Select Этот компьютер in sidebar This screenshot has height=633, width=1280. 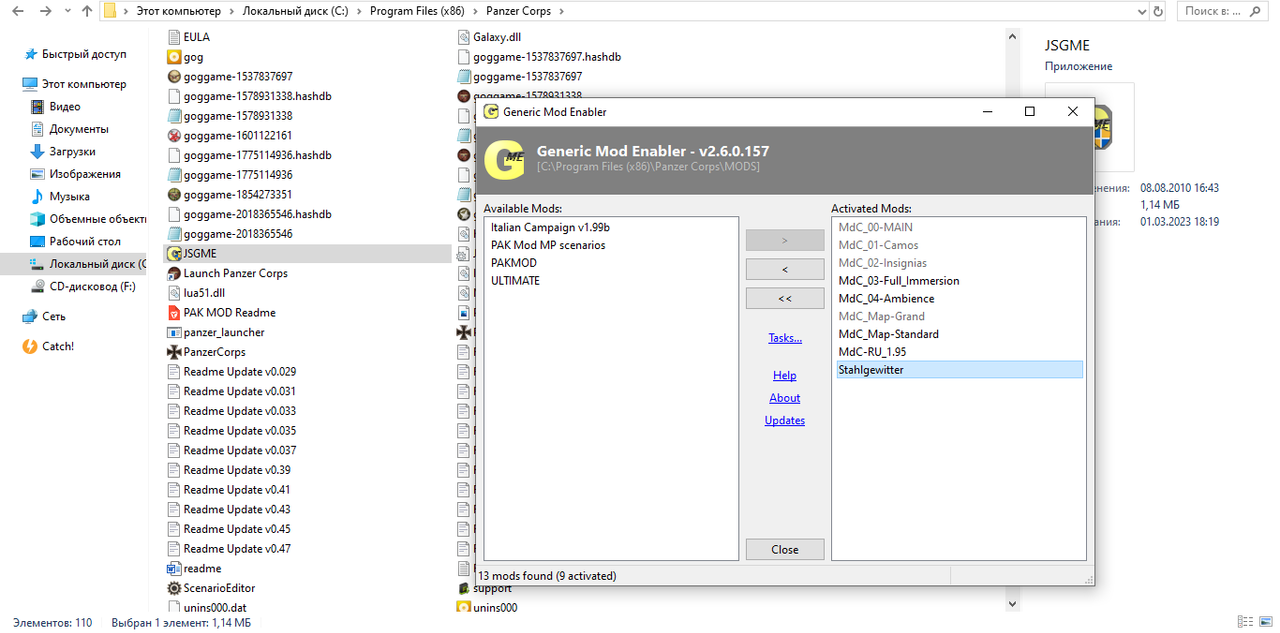pos(75,85)
